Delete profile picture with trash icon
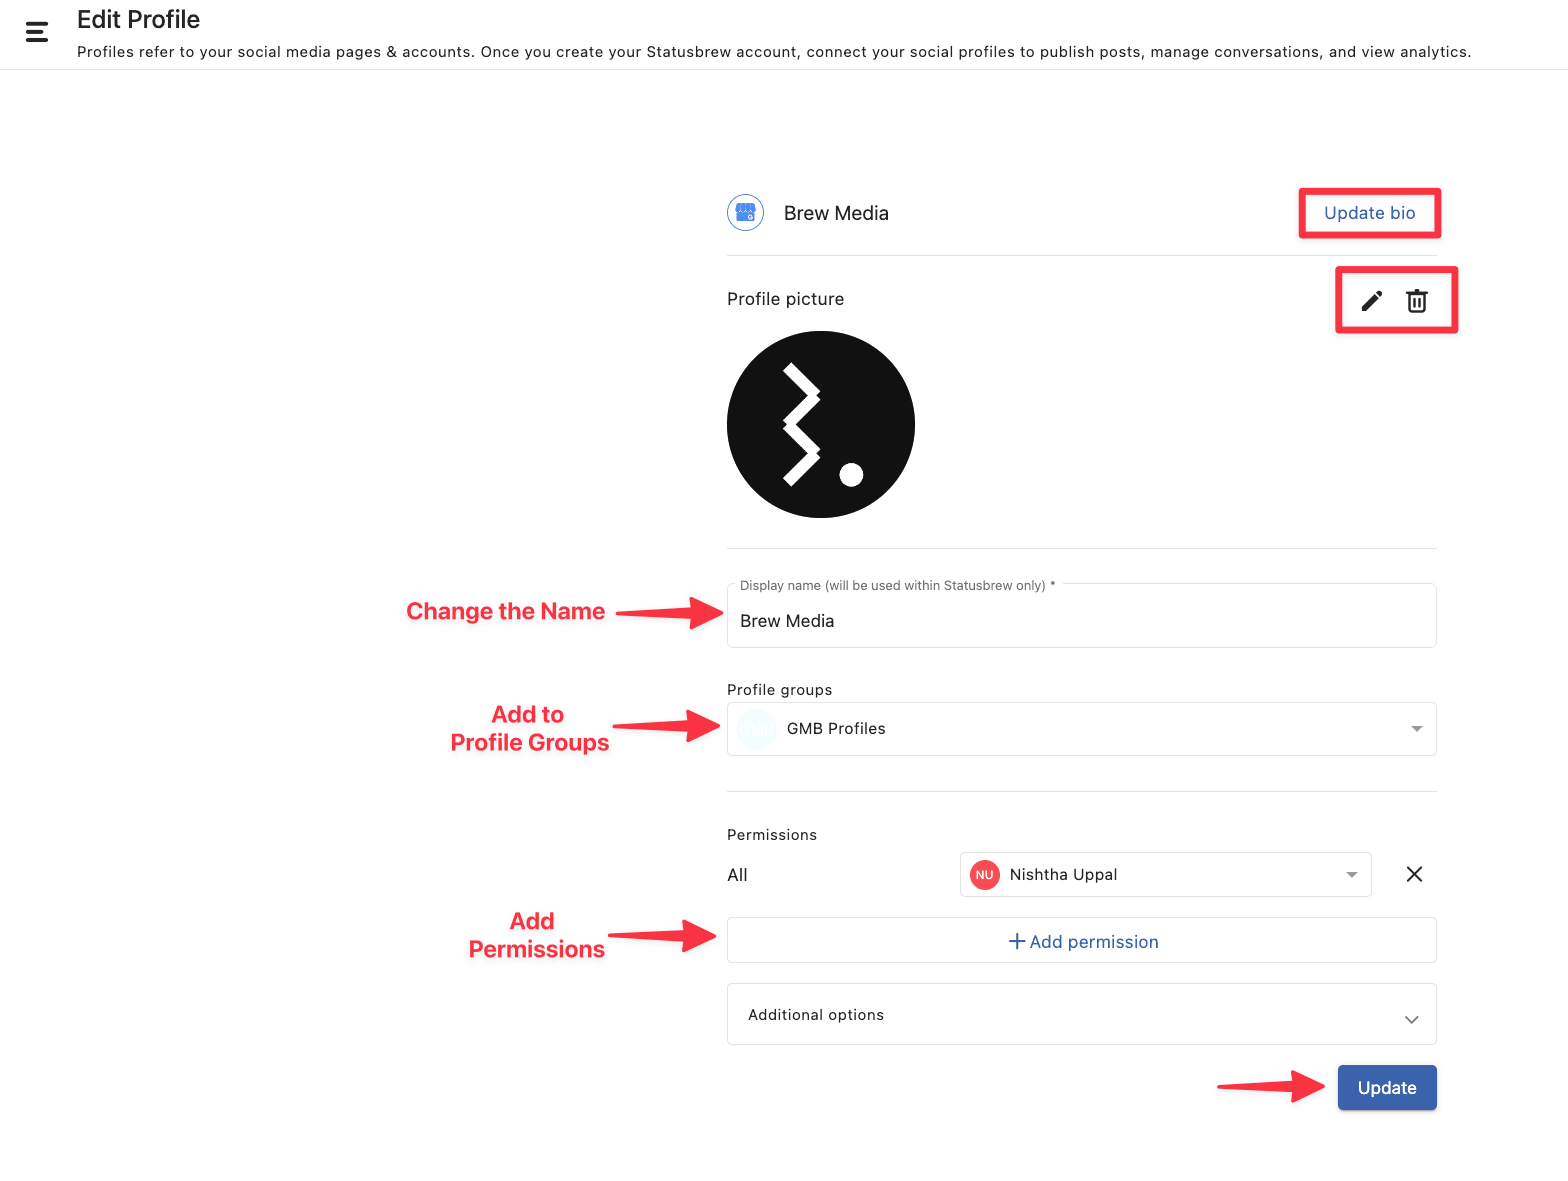Image resolution: width=1568 pixels, height=1181 pixels. tap(1417, 300)
